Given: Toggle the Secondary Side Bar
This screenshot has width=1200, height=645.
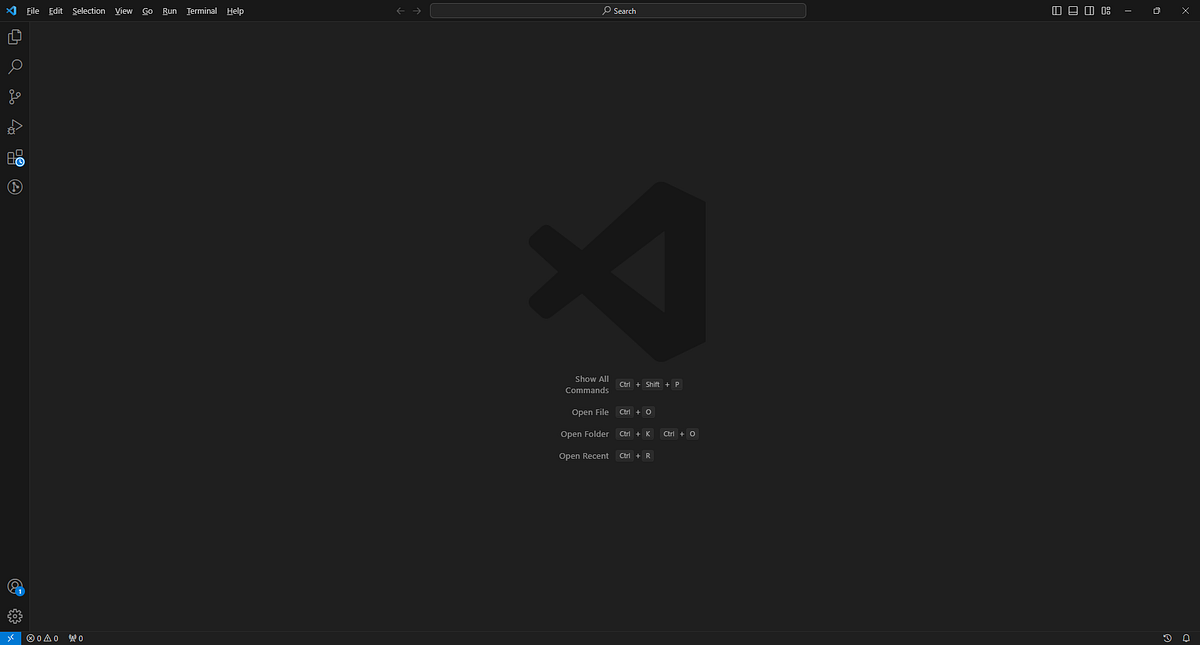Looking at the screenshot, I should tap(1089, 10).
